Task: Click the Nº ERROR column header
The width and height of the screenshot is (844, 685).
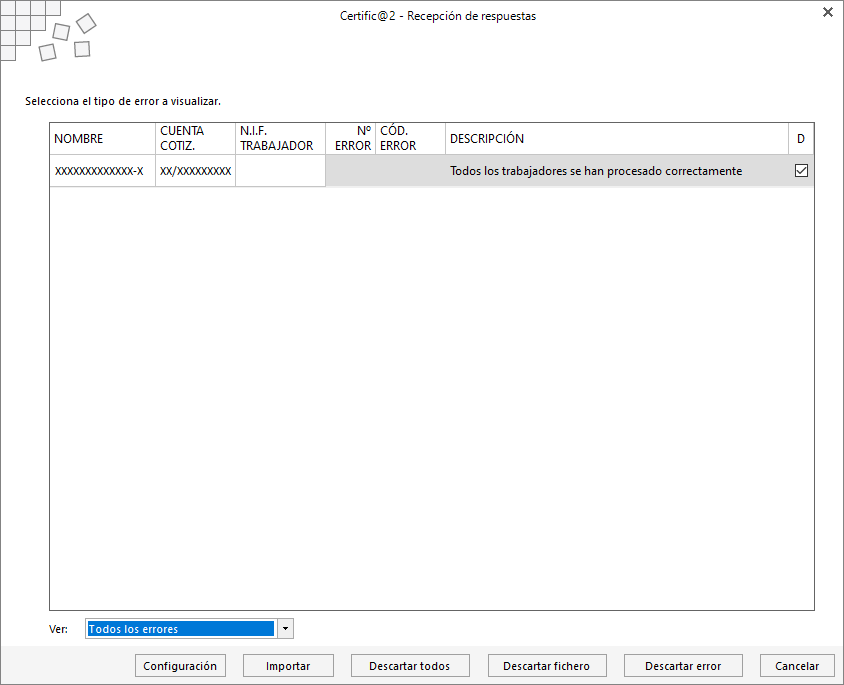Action: point(350,139)
